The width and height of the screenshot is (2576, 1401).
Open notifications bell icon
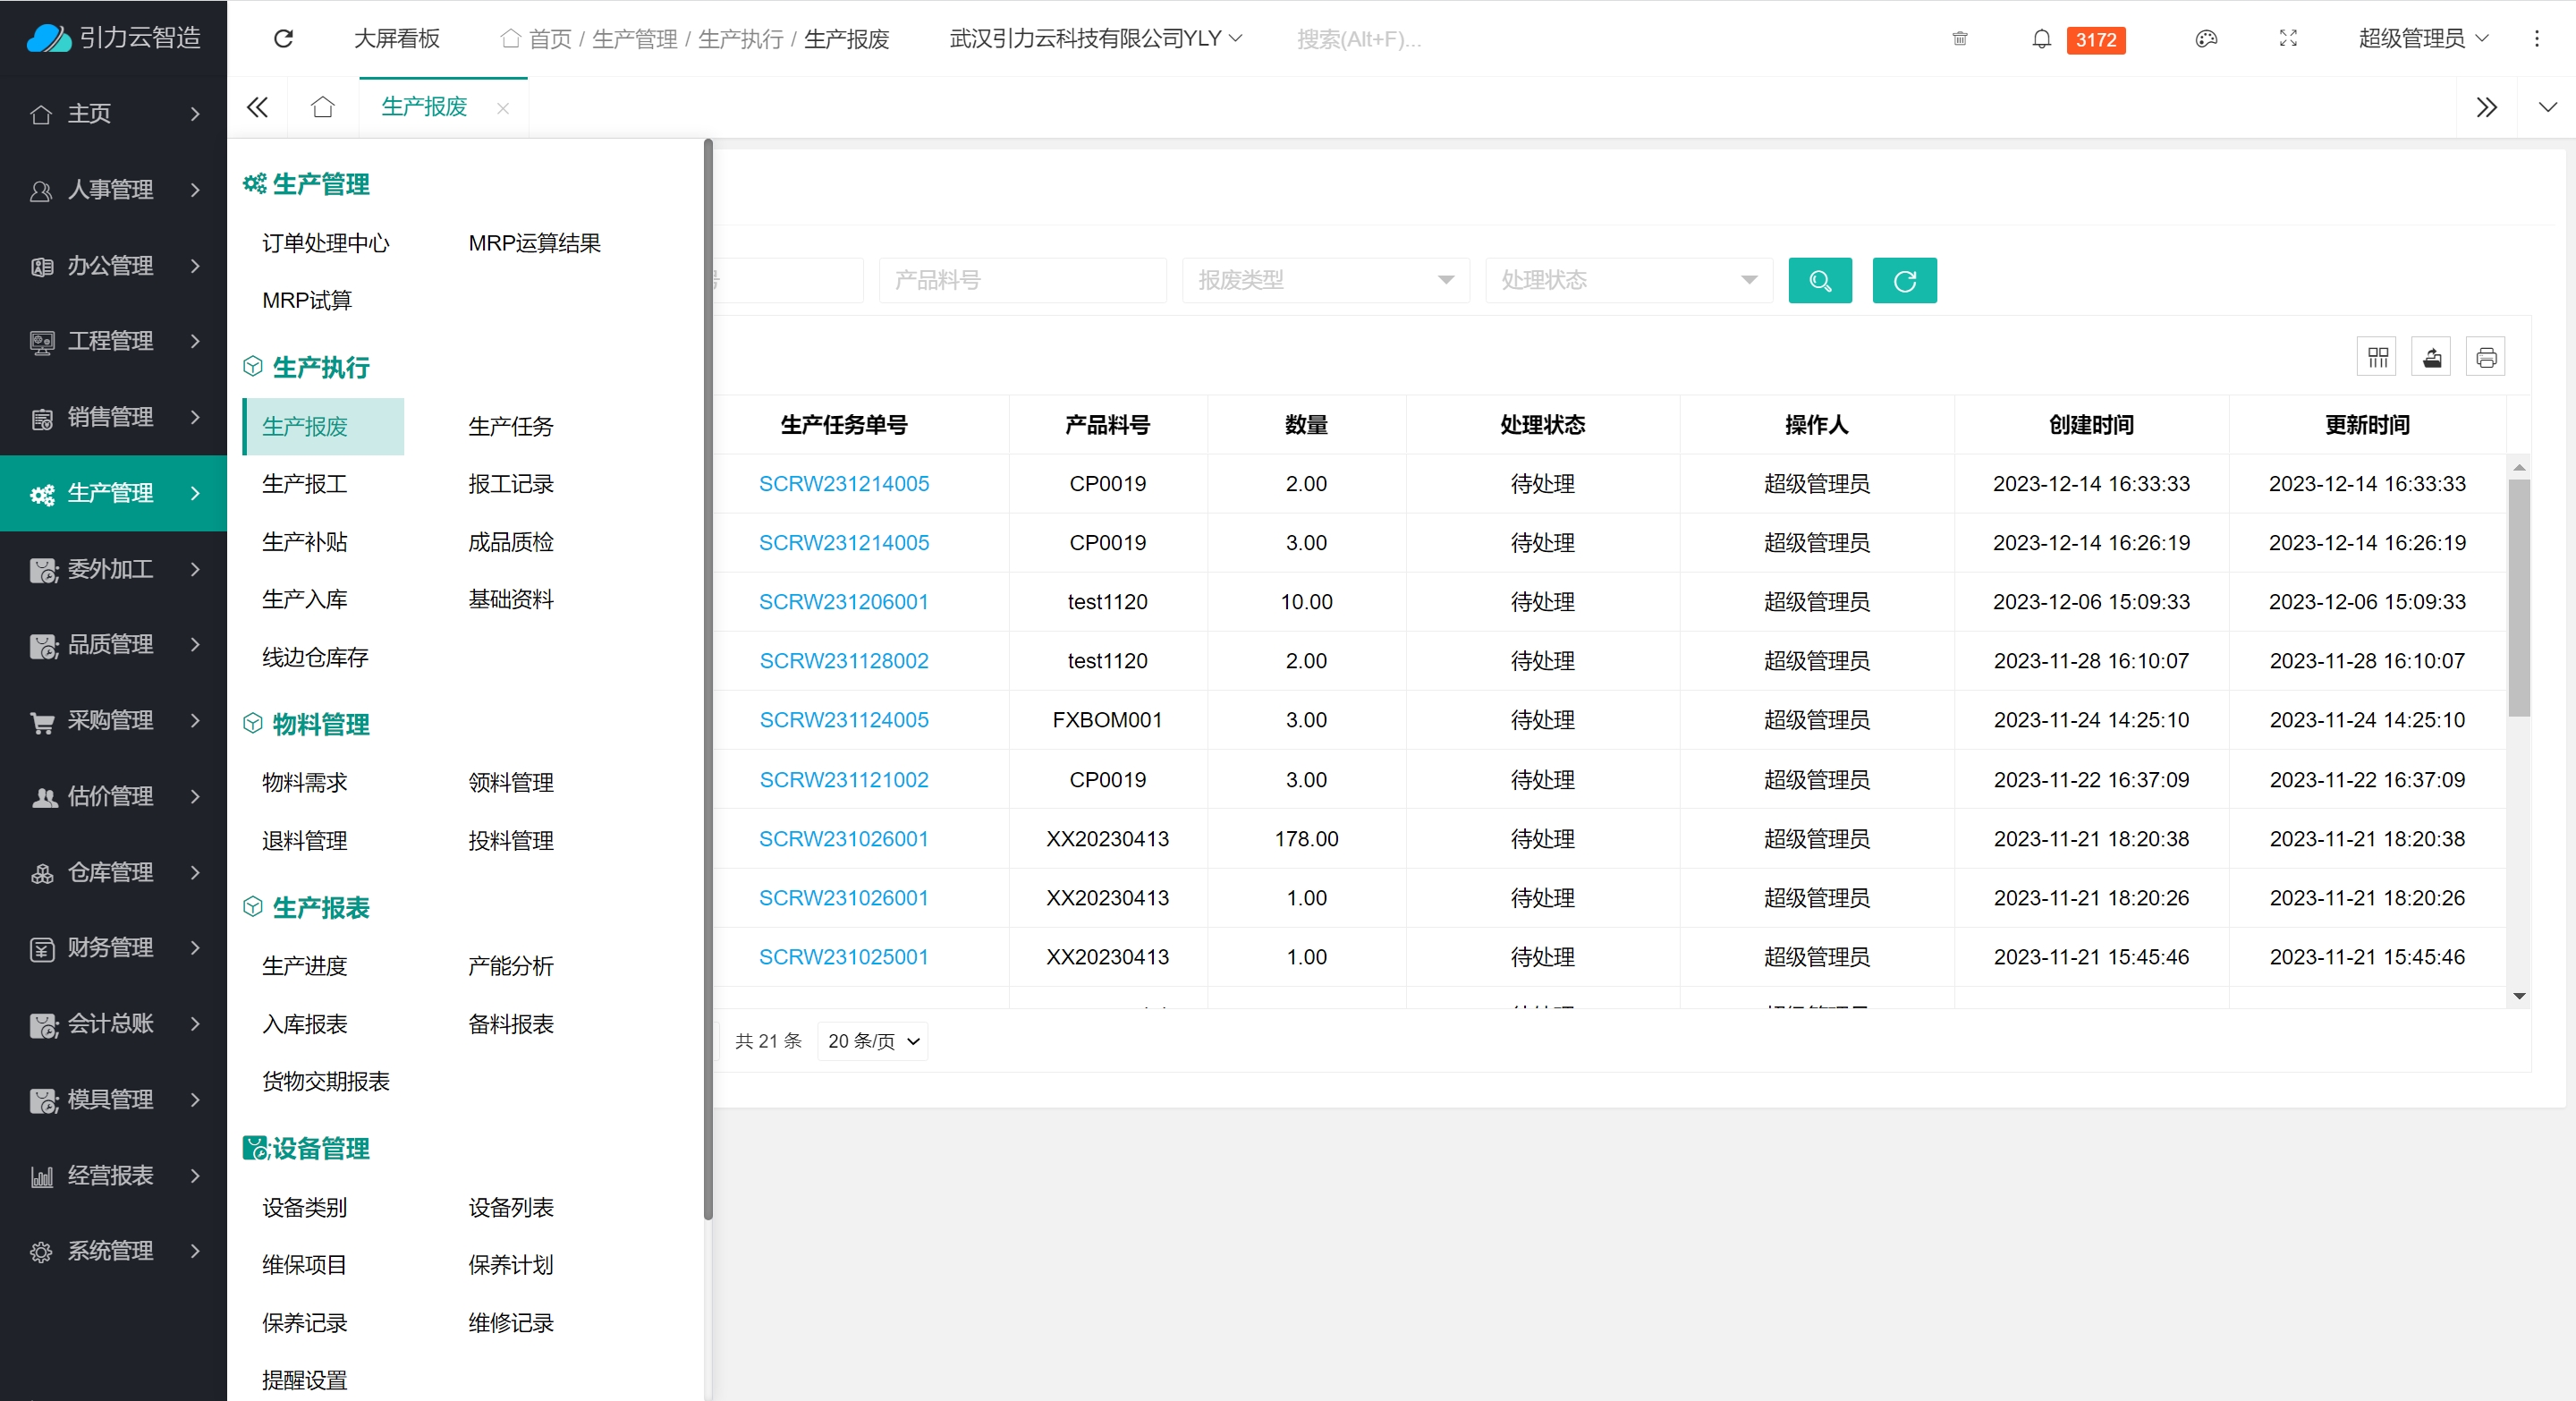(2041, 39)
